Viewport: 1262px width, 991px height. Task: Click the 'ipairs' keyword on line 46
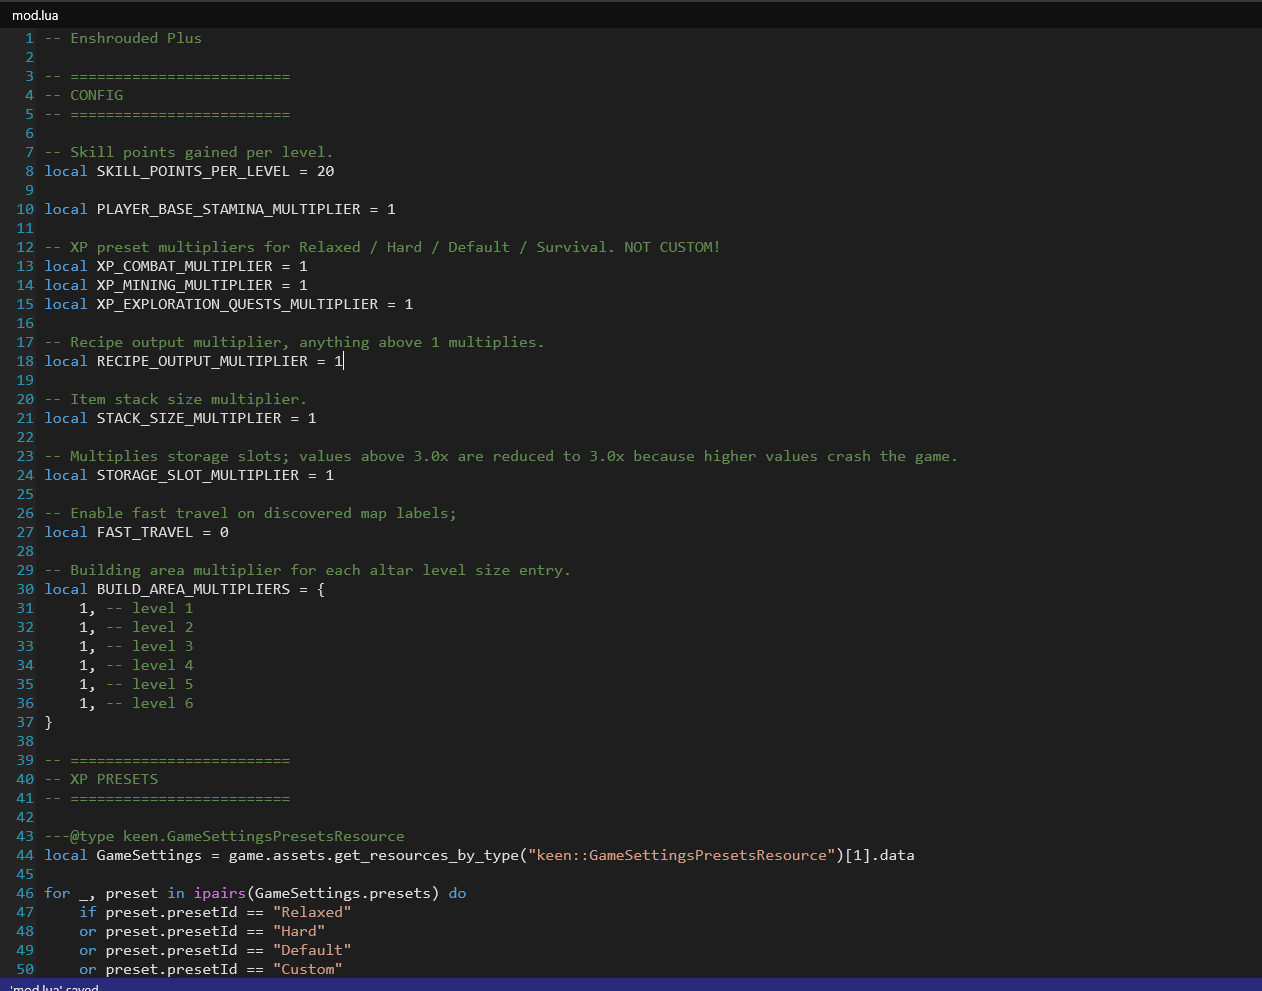pyautogui.click(x=220, y=893)
